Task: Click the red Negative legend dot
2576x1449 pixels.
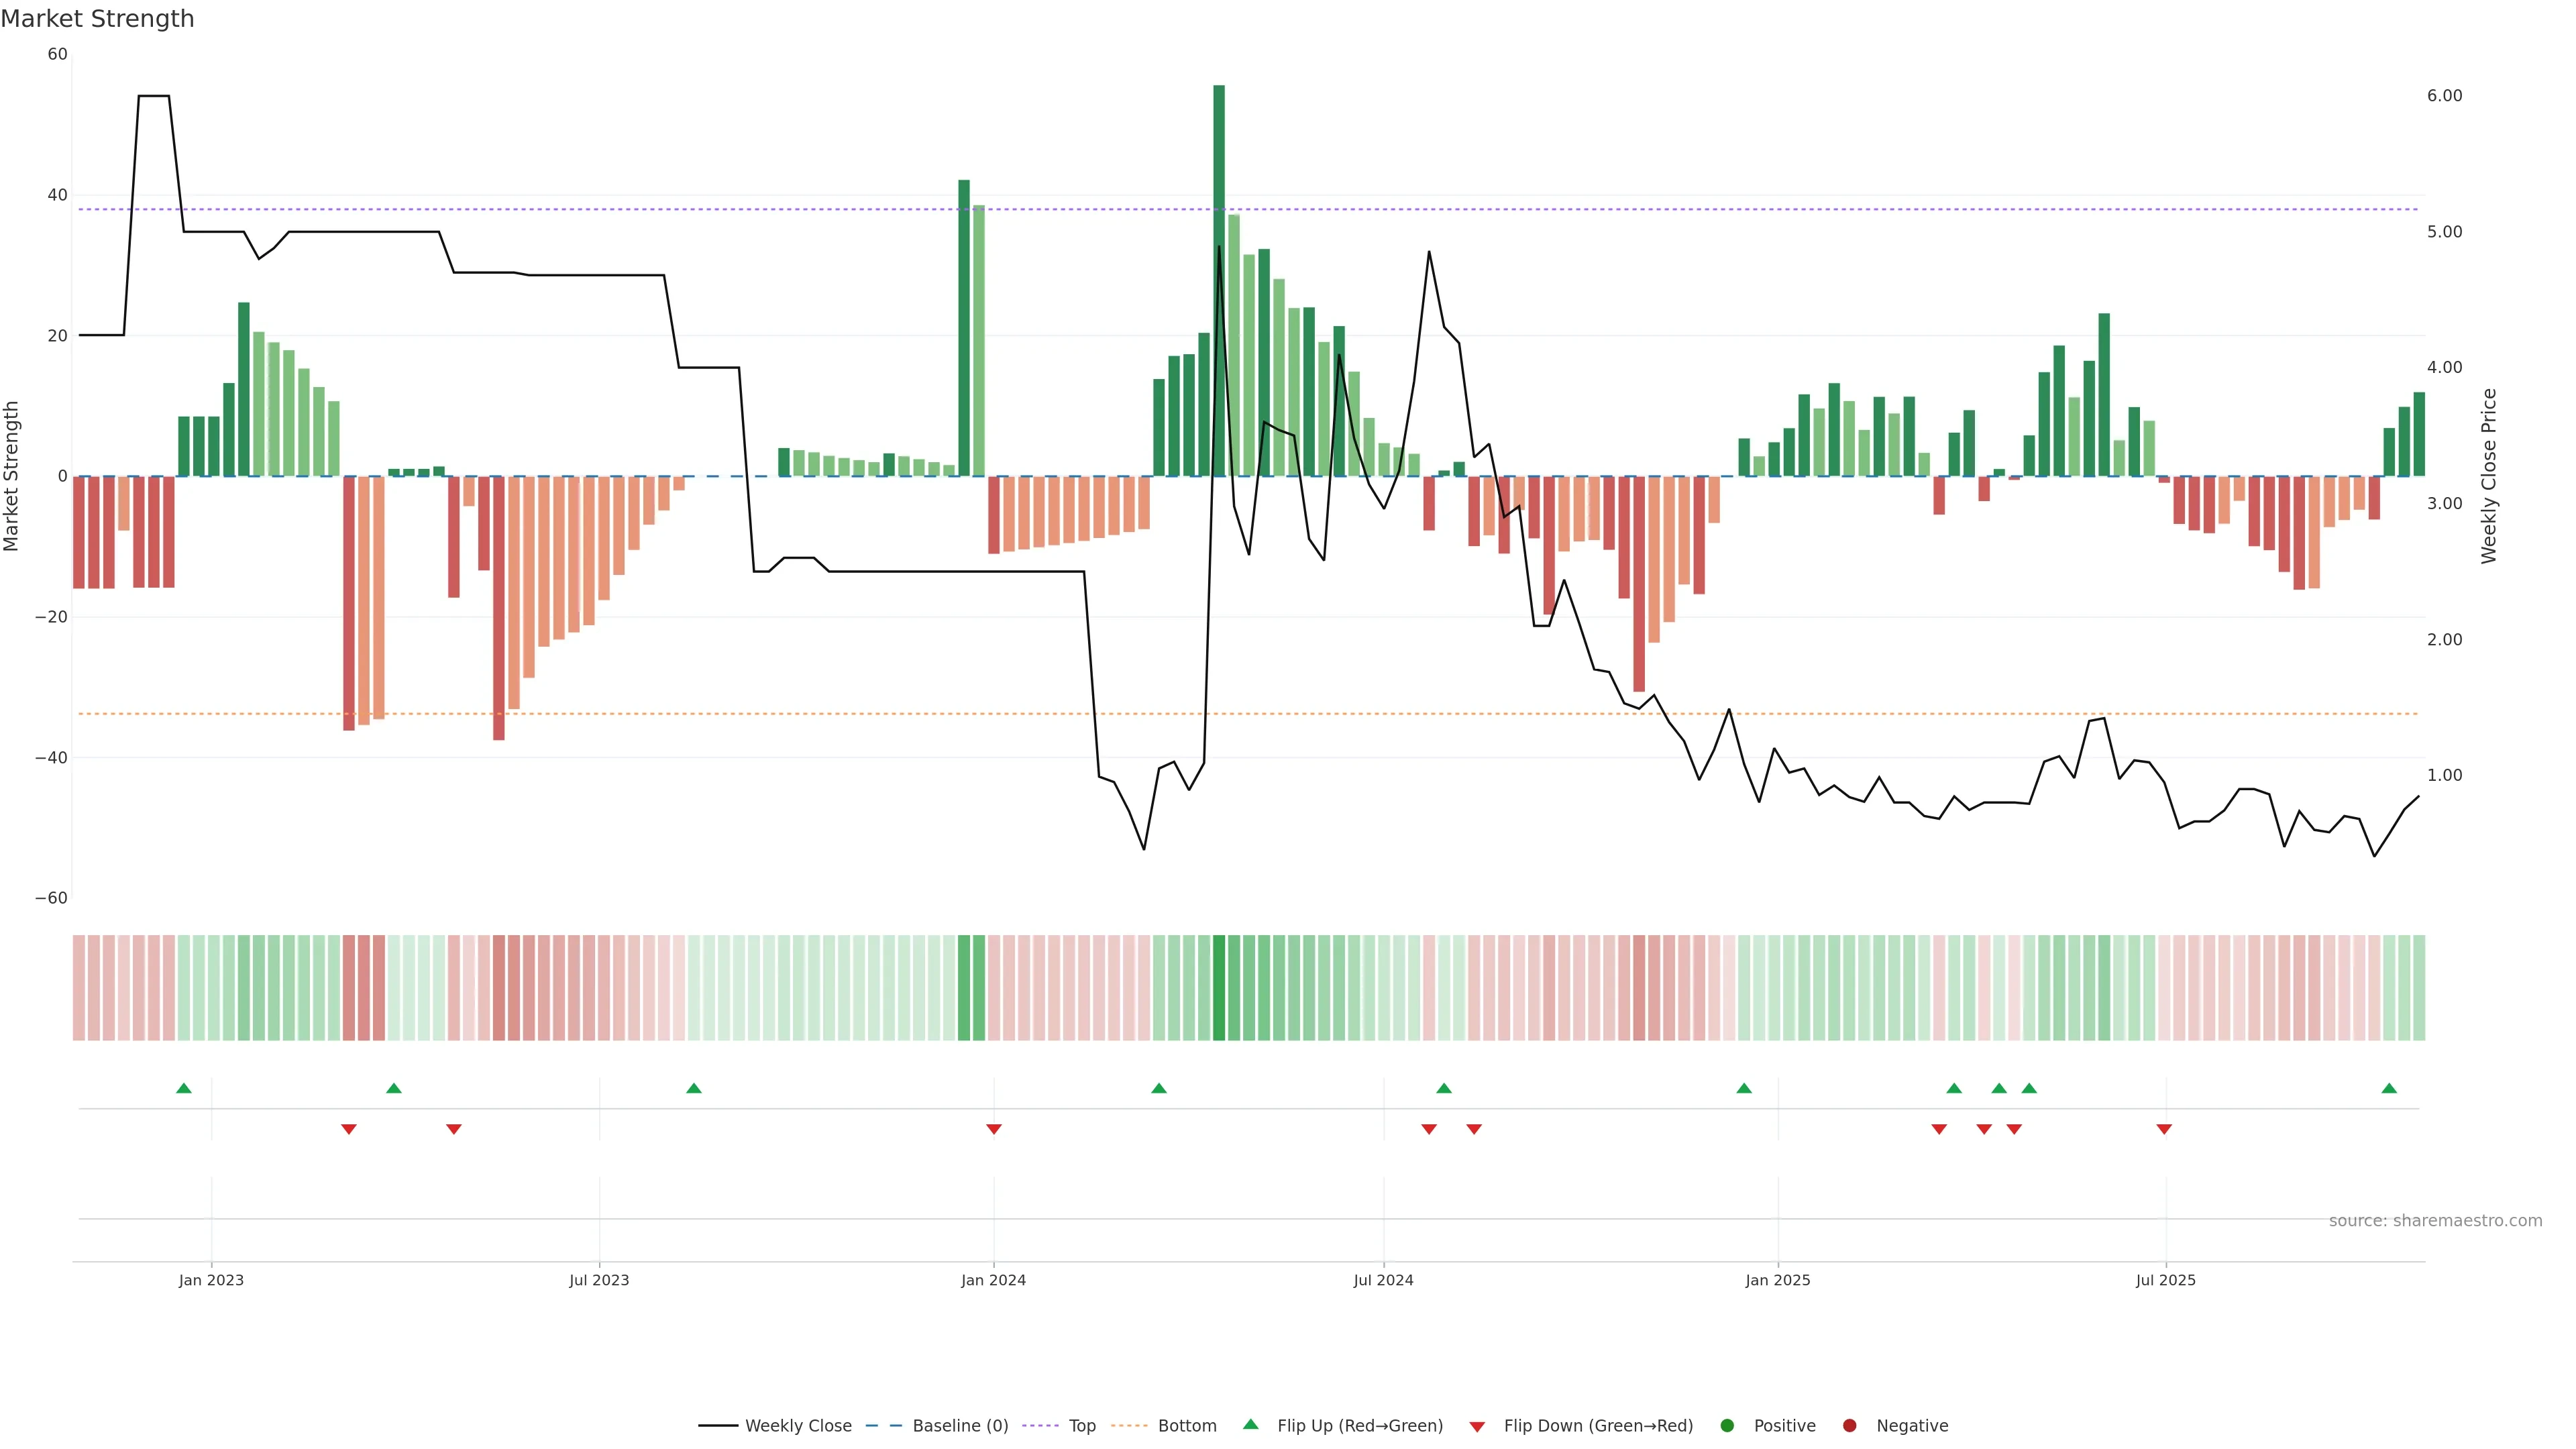Action: tap(1849, 1425)
